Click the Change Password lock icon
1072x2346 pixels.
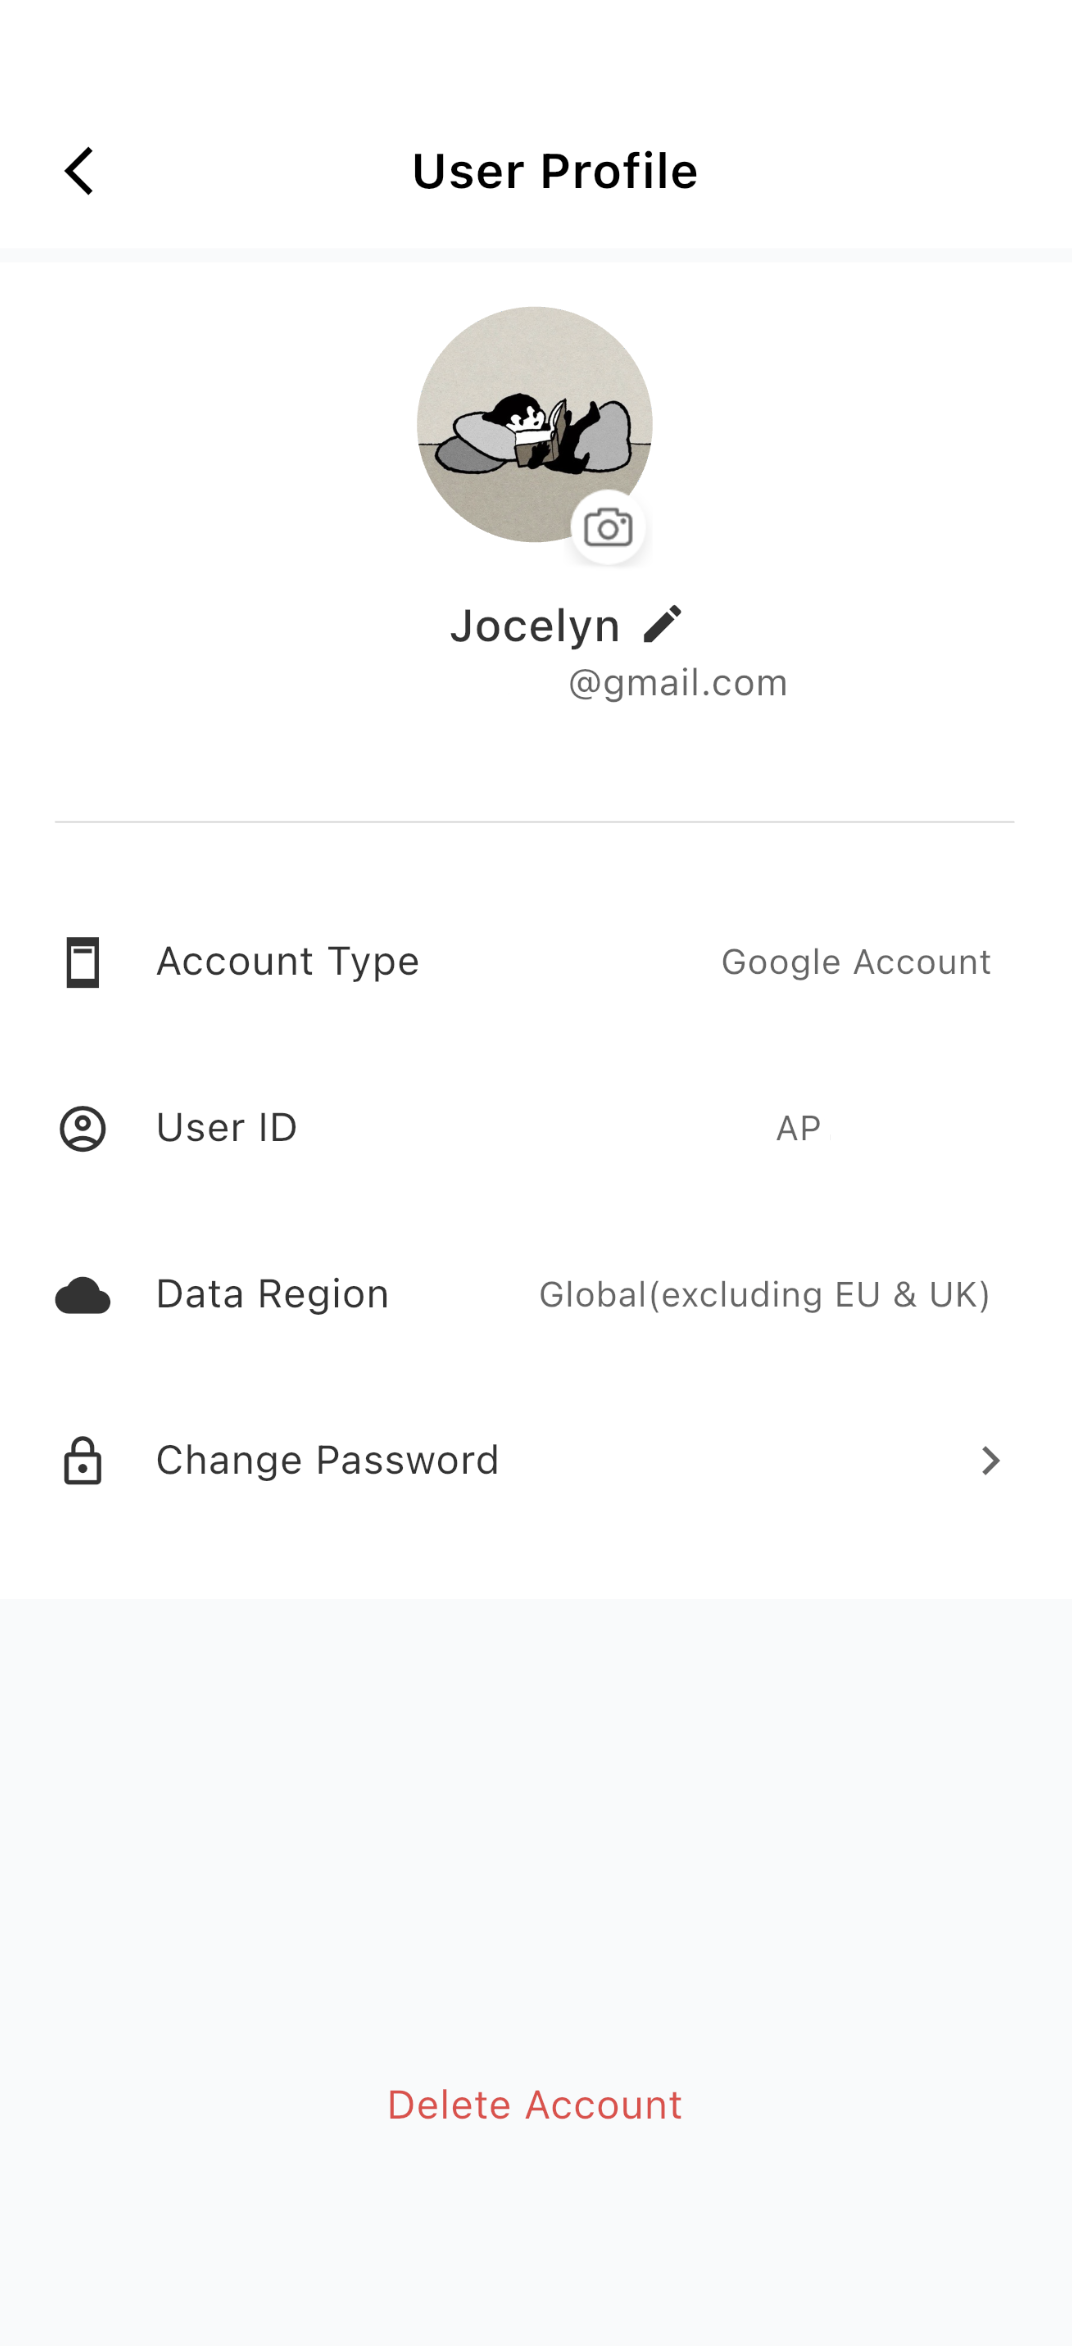[x=83, y=1461]
